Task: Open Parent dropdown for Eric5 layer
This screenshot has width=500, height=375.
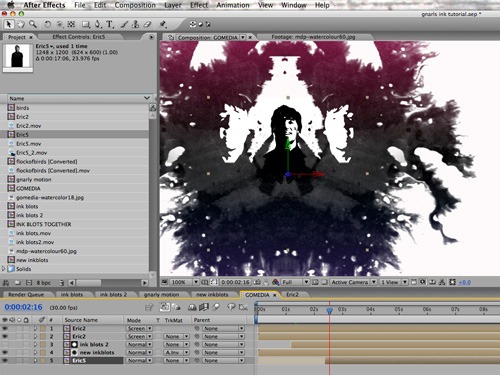Action: tap(223, 360)
